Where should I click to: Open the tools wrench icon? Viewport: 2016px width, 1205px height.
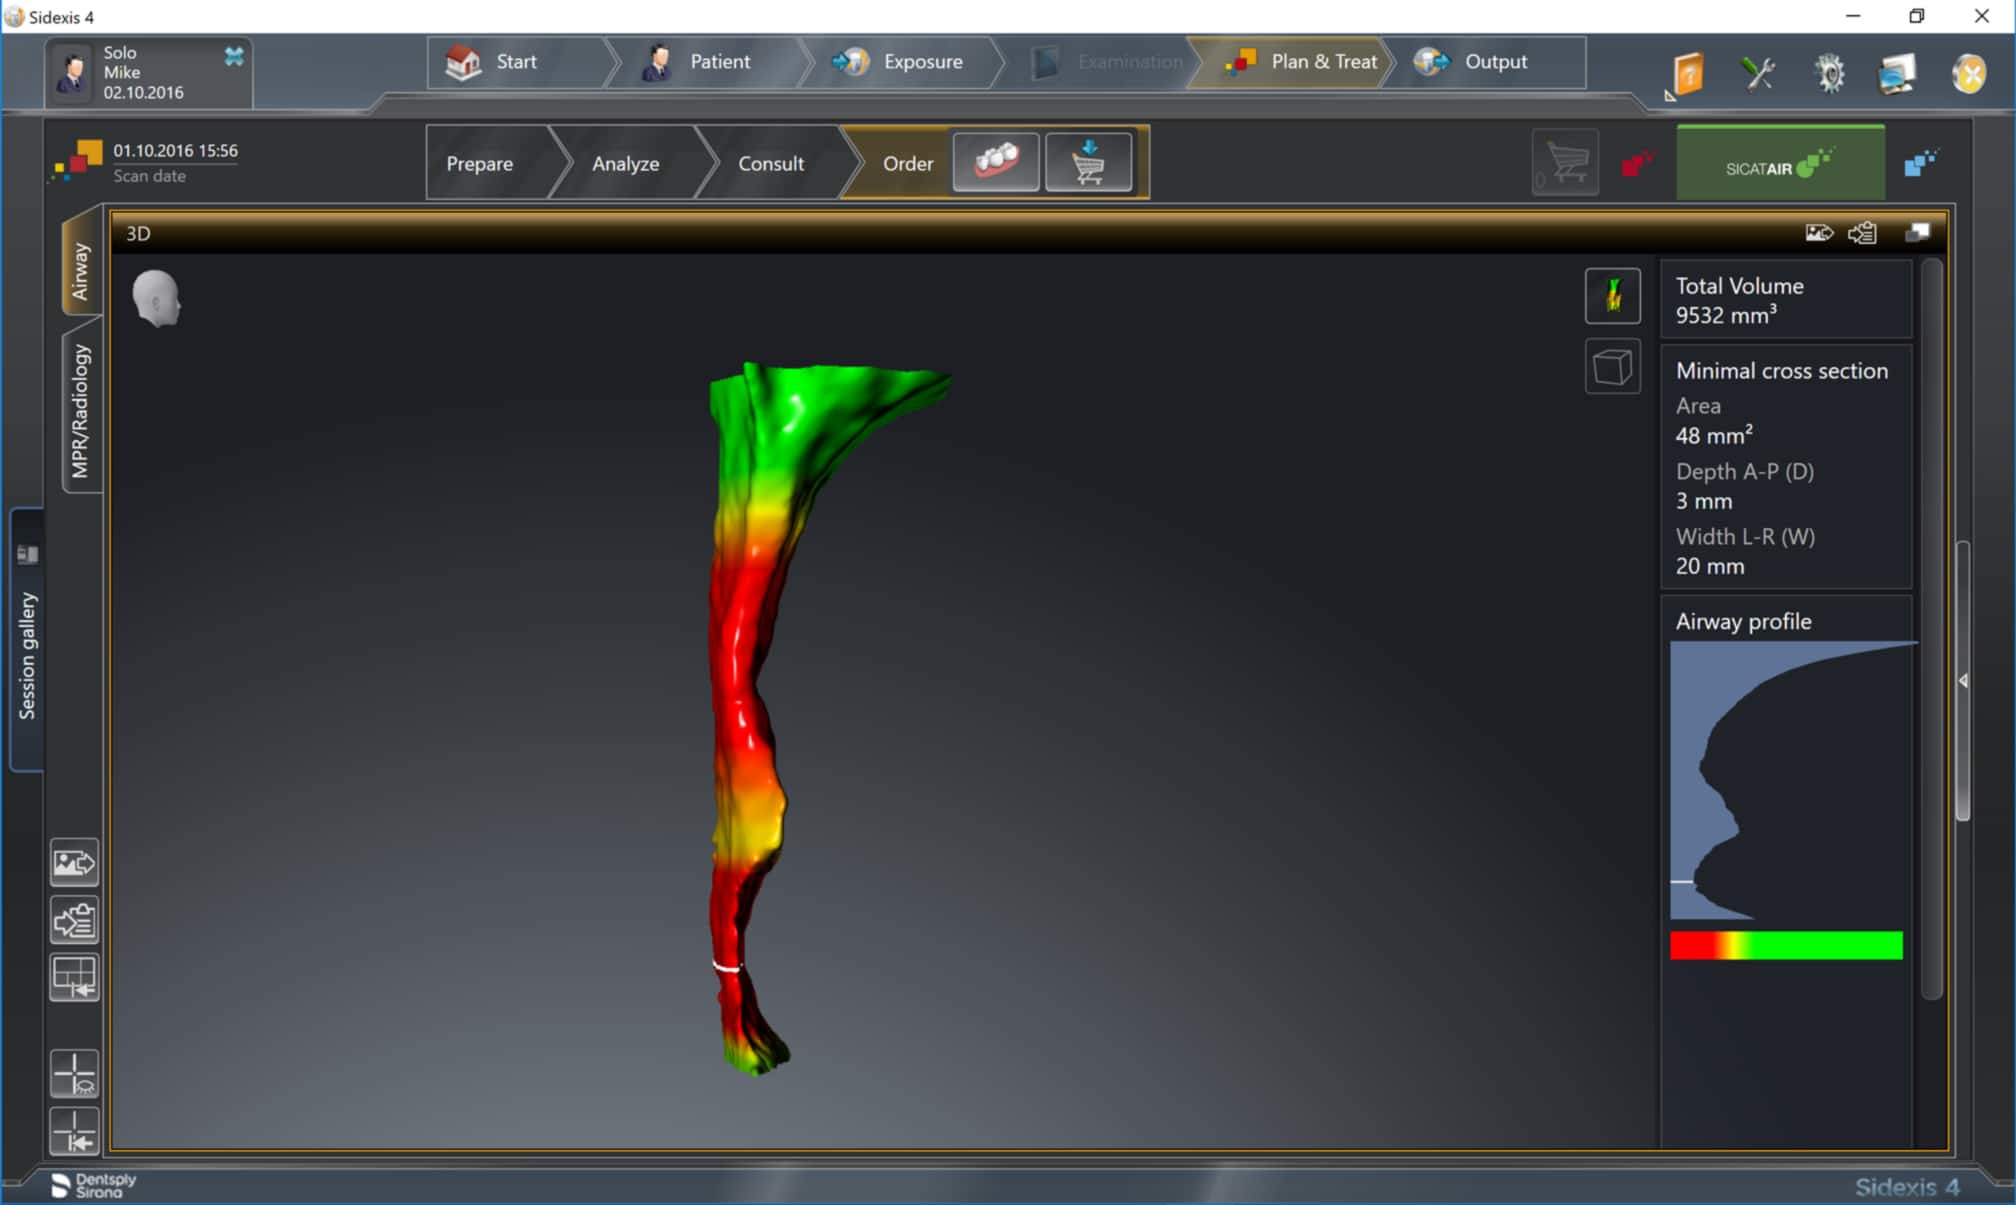pos(1757,74)
